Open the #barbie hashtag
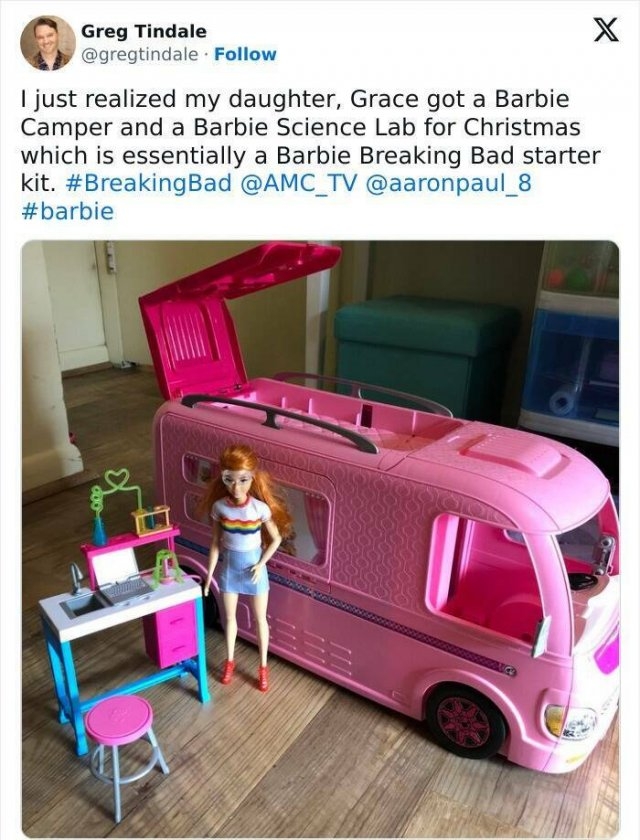The height and width of the screenshot is (840, 640). [x=67, y=211]
